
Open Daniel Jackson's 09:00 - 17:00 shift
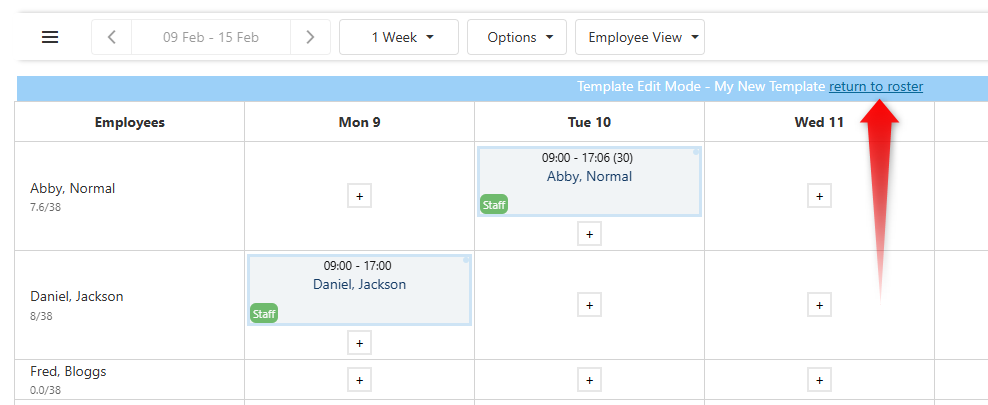click(x=359, y=284)
